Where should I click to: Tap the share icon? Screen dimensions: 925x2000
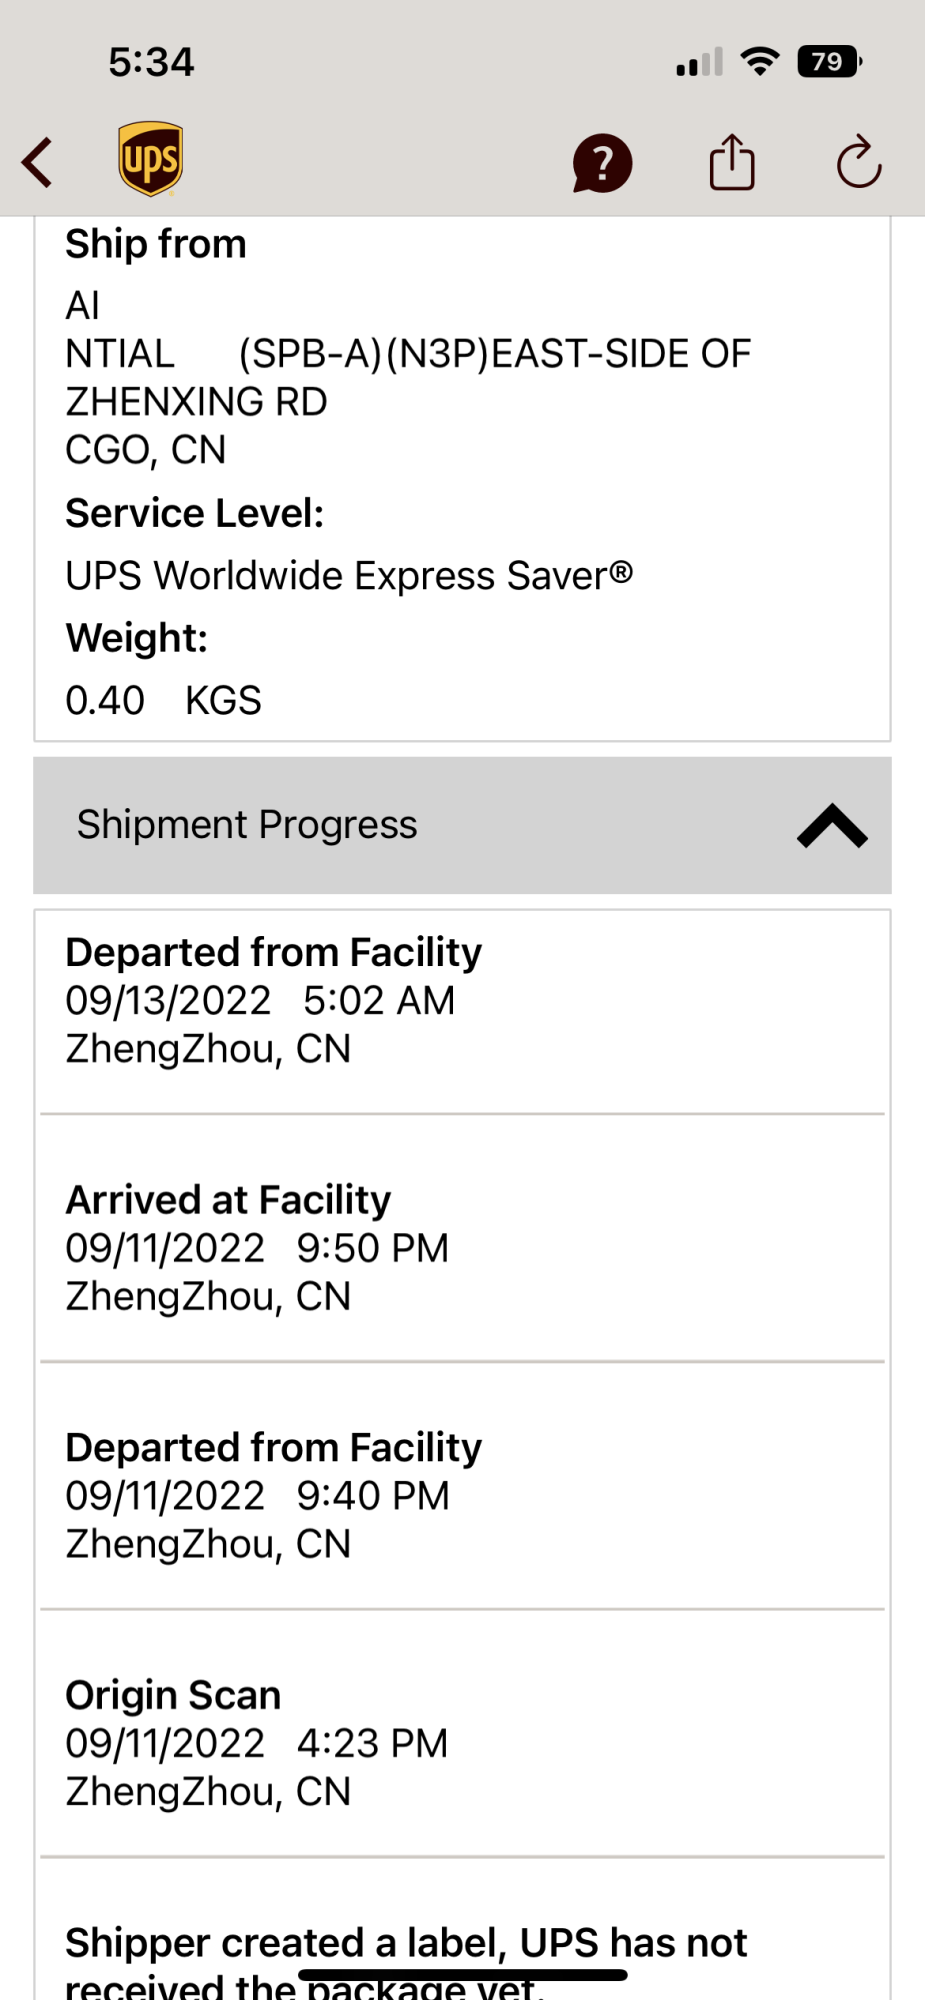tap(732, 162)
